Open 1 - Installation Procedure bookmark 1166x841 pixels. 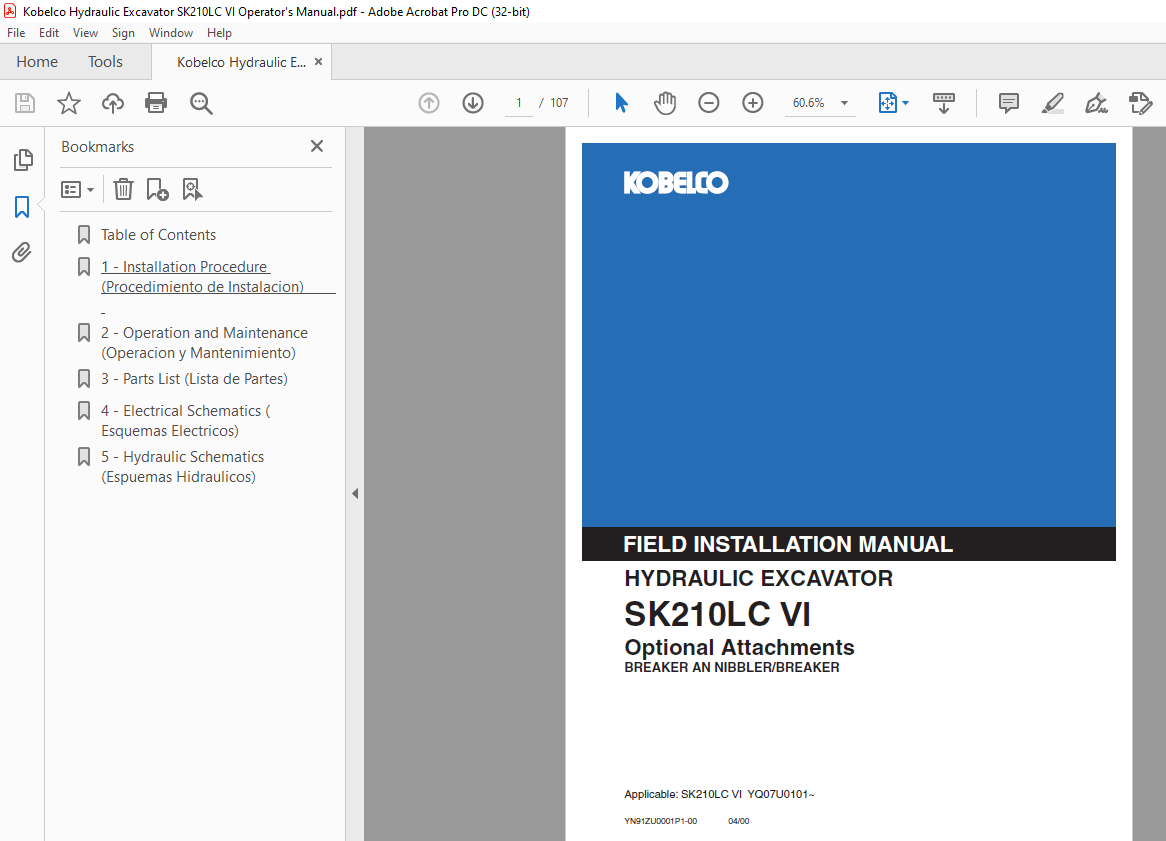(x=202, y=277)
